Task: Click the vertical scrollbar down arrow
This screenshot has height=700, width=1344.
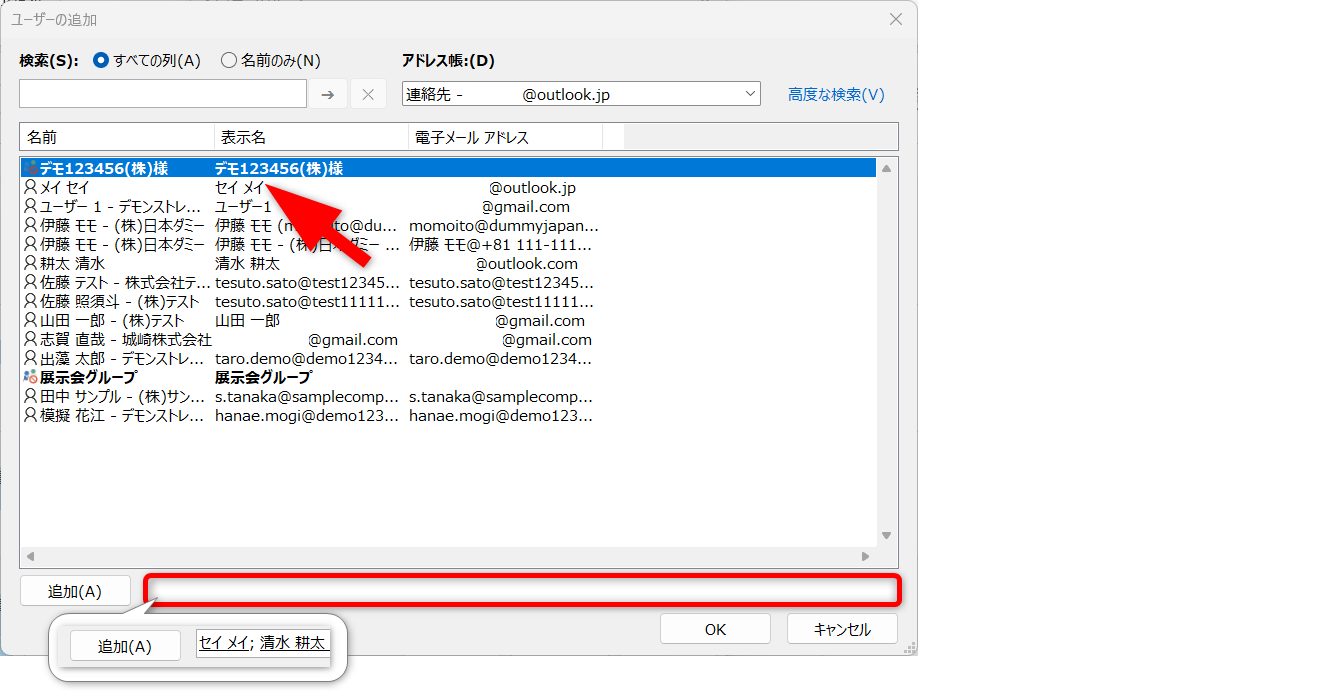Action: tap(886, 537)
